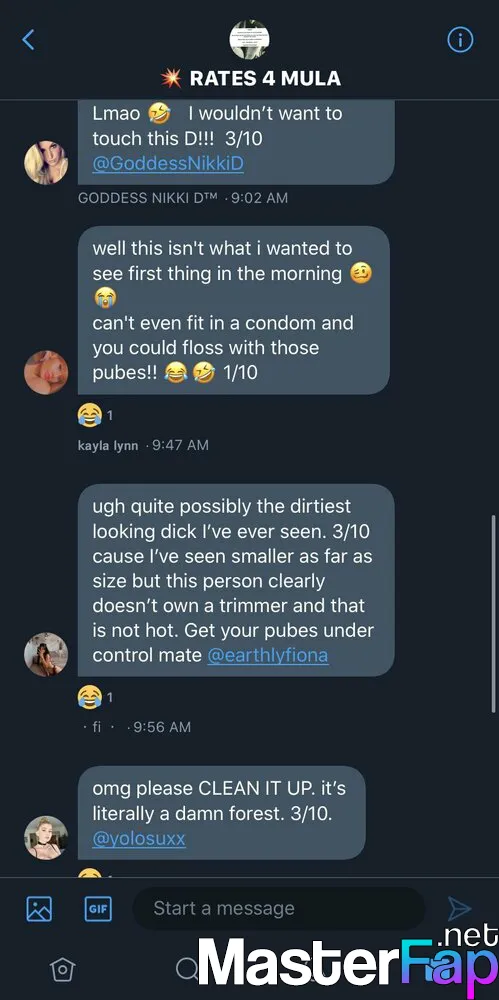Open fi's profile picture
499x1000 pixels.
pyautogui.click(x=46, y=654)
